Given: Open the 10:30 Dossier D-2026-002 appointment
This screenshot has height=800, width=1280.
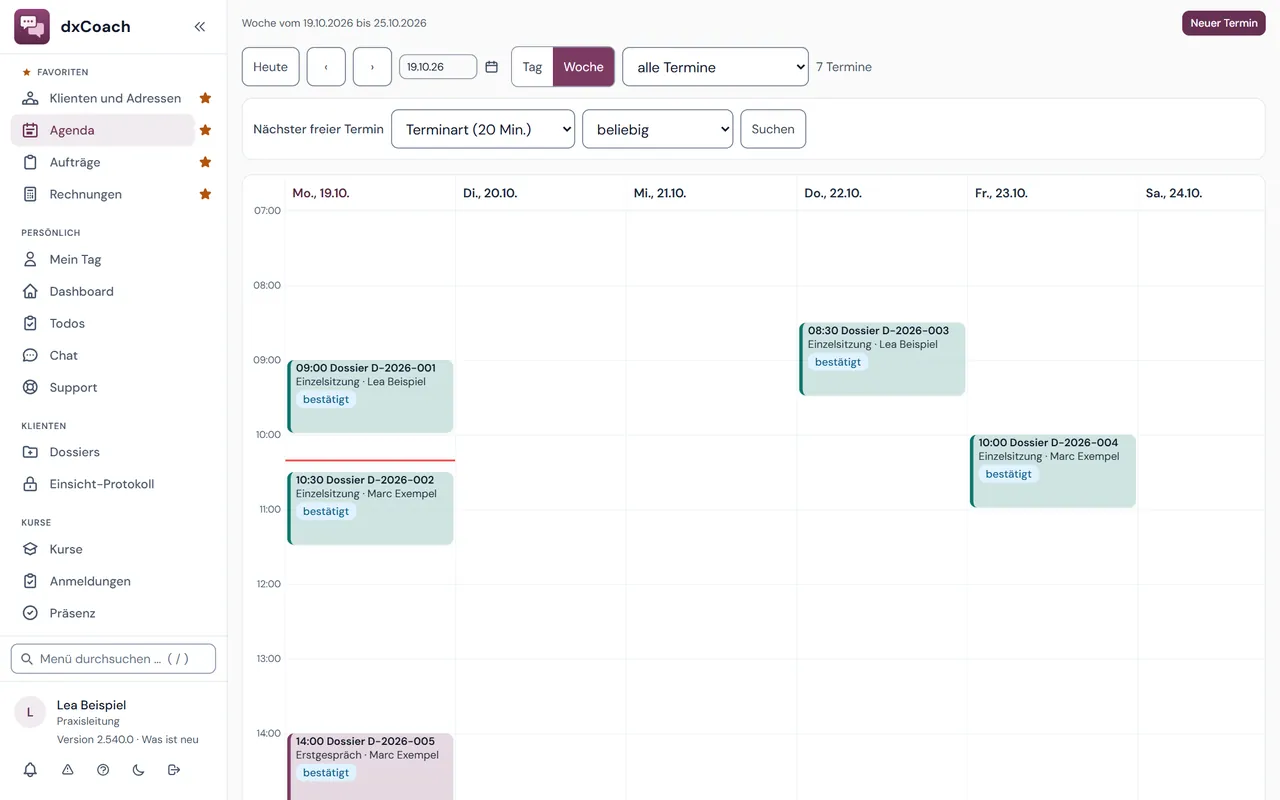Looking at the screenshot, I should 370,508.
